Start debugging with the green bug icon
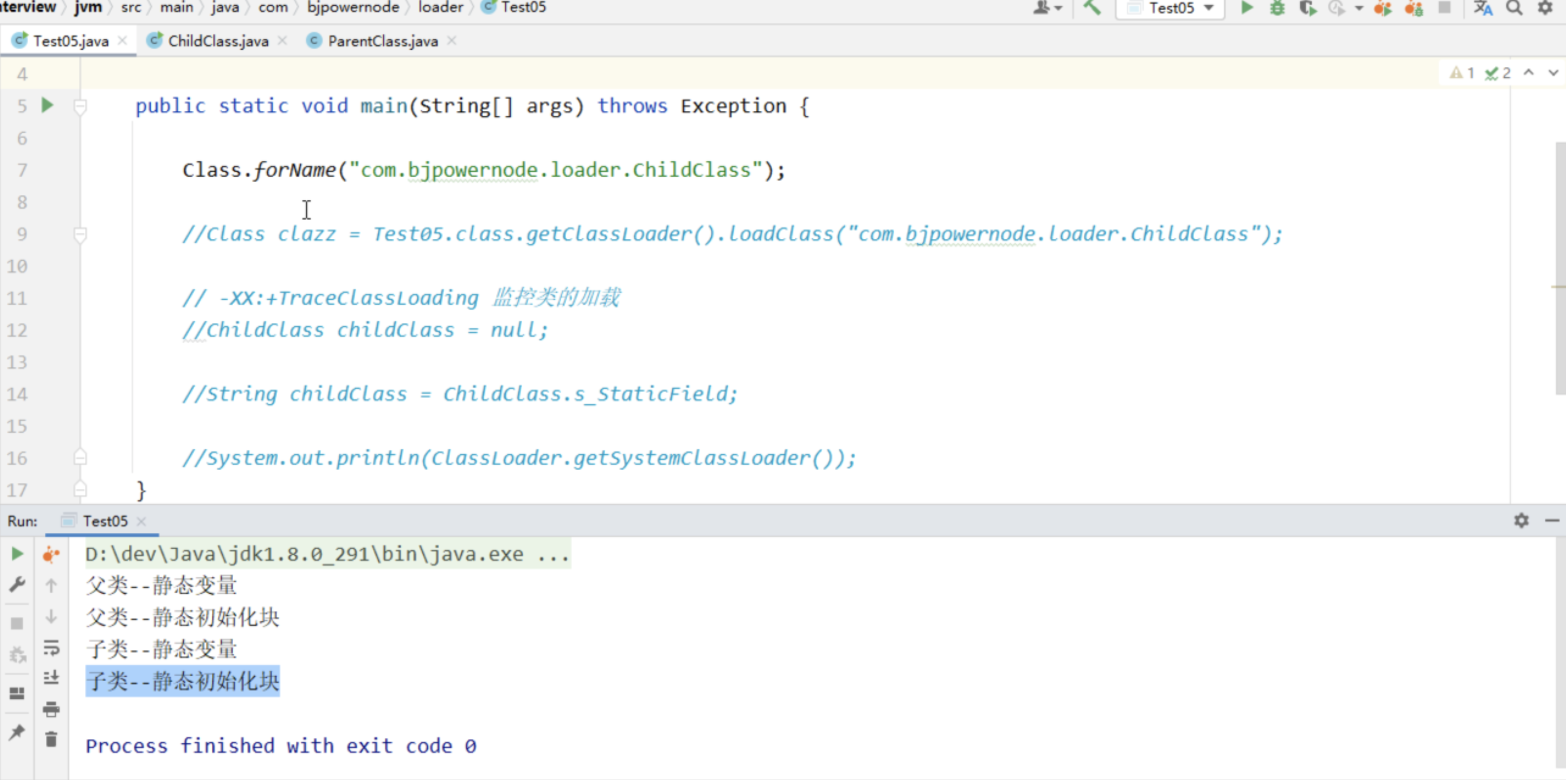 pyautogui.click(x=1277, y=8)
